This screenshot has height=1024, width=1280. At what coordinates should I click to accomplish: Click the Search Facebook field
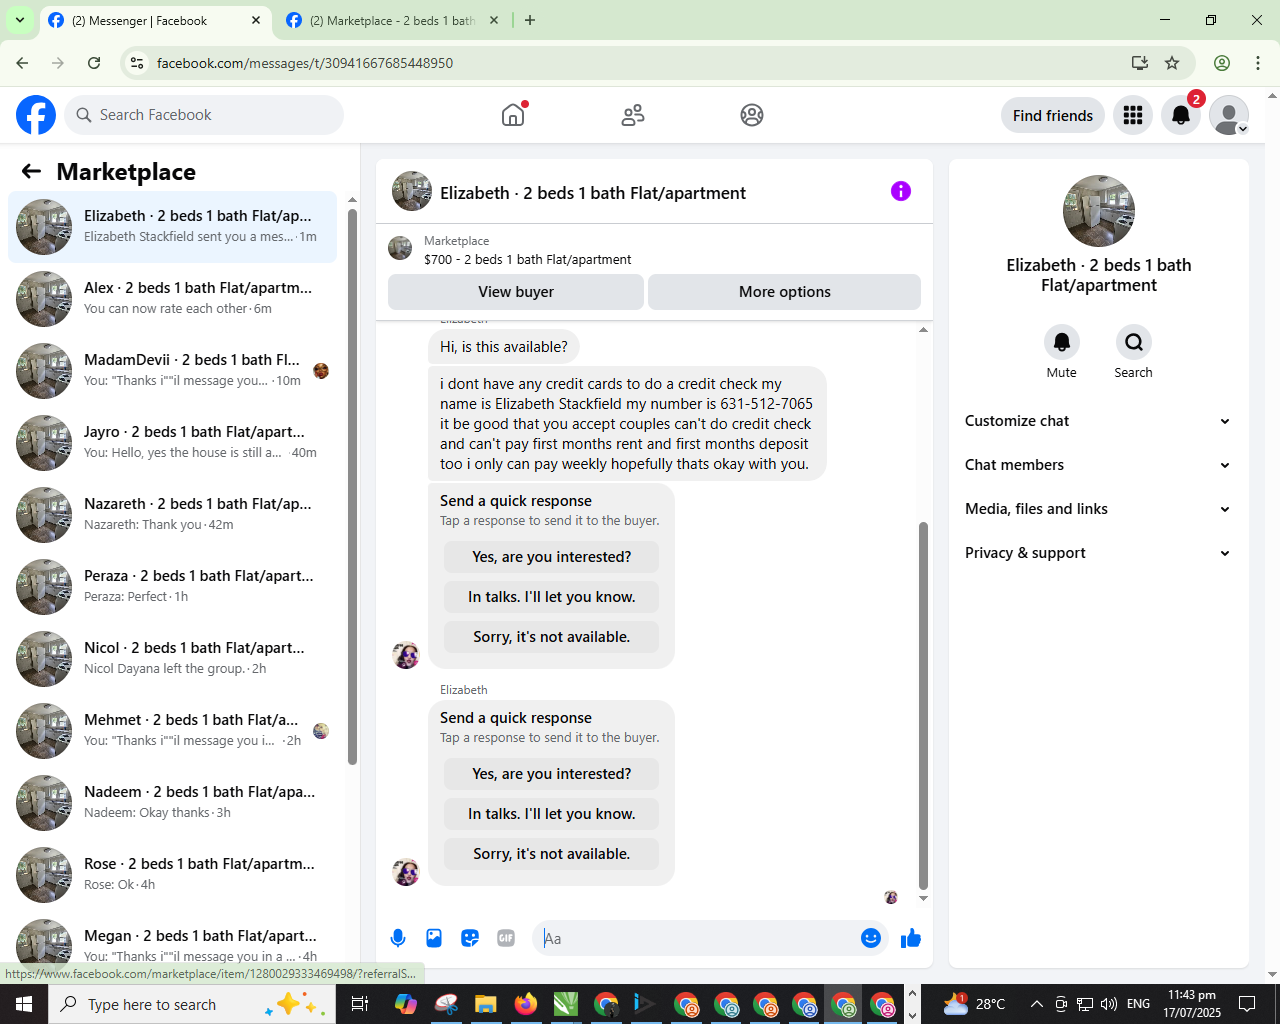(x=204, y=115)
